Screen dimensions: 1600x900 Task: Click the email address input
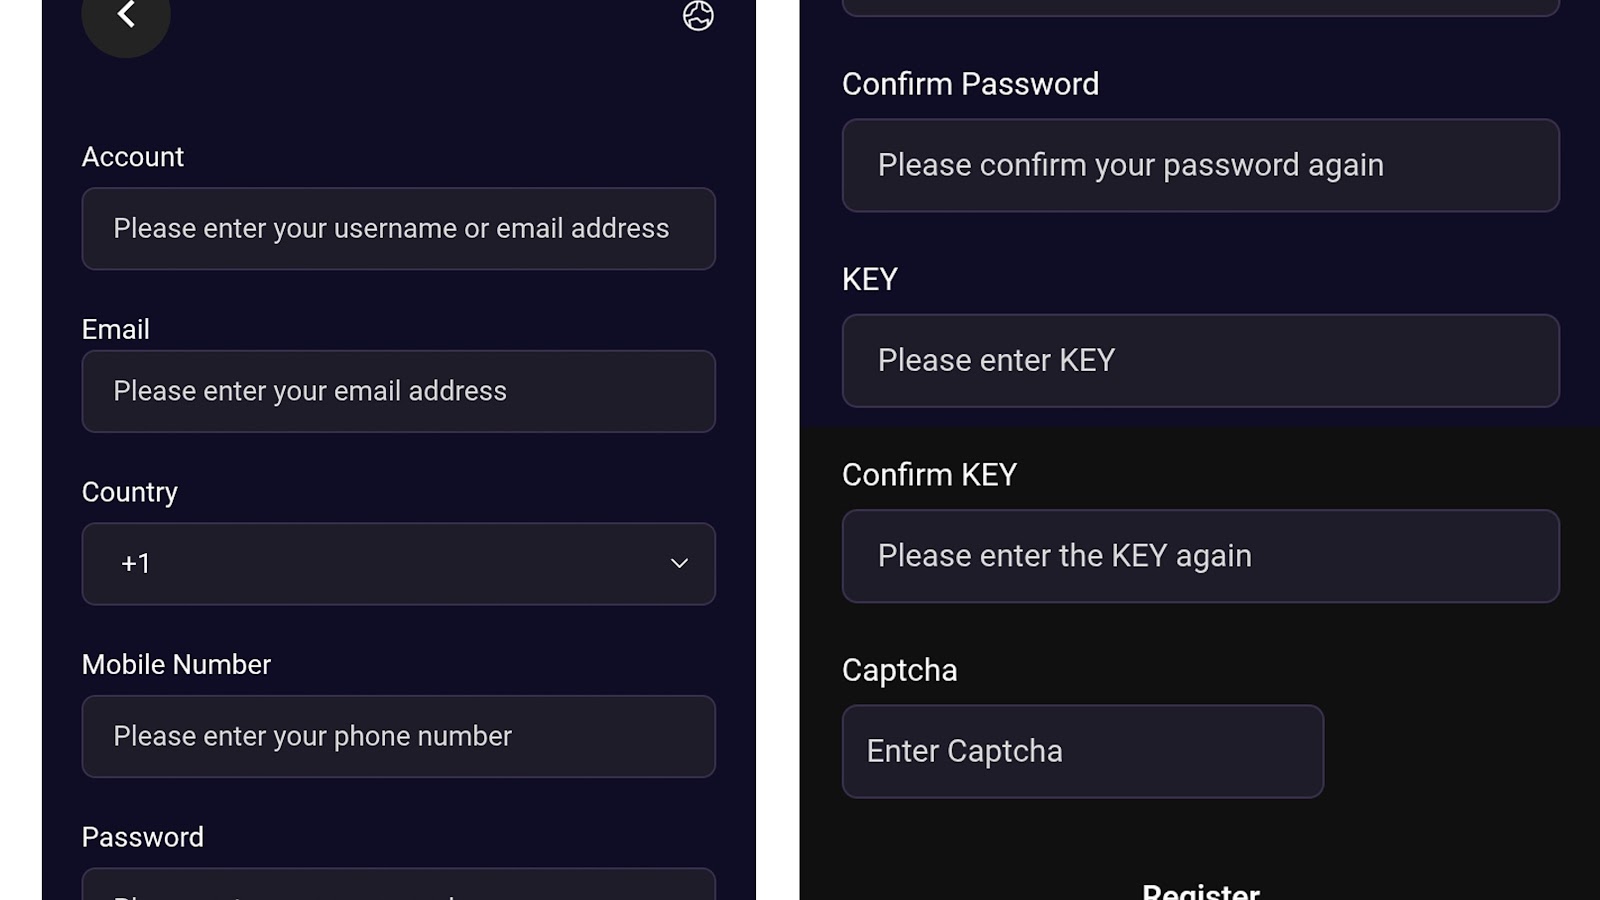pos(398,391)
